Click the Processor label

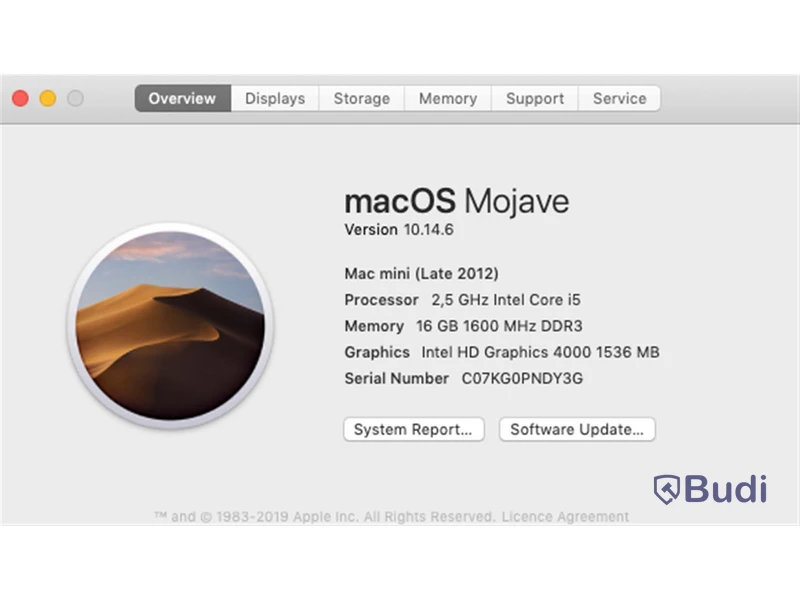[x=382, y=300]
